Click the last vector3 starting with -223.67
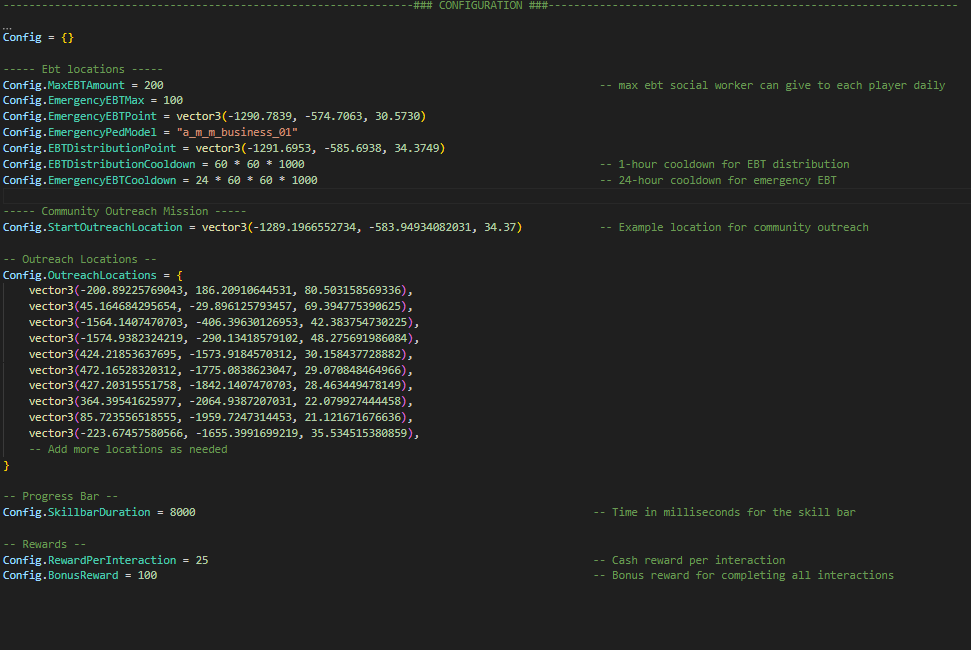The height and width of the screenshot is (650, 971). [223, 434]
